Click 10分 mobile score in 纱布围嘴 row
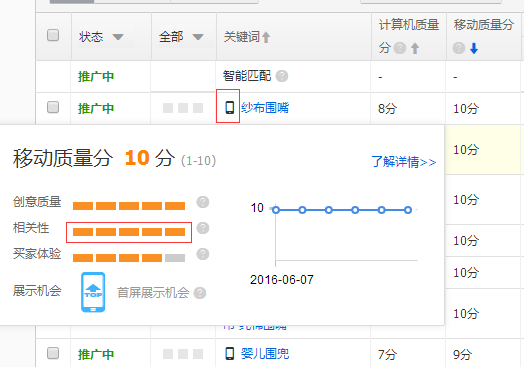The width and height of the screenshot is (524, 367). point(466,109)
